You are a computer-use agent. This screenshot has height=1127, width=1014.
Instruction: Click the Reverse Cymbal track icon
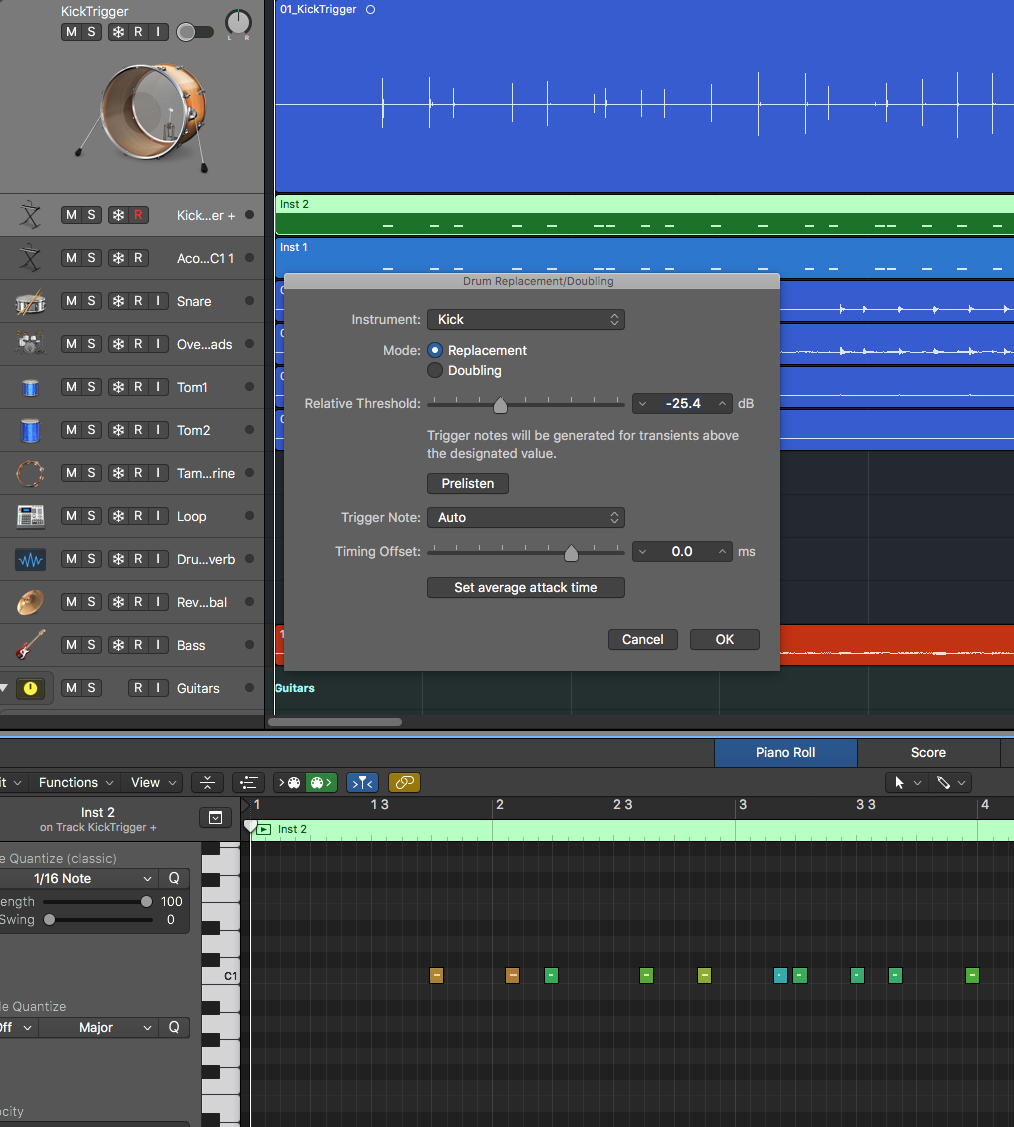click(x=30, y=602)
